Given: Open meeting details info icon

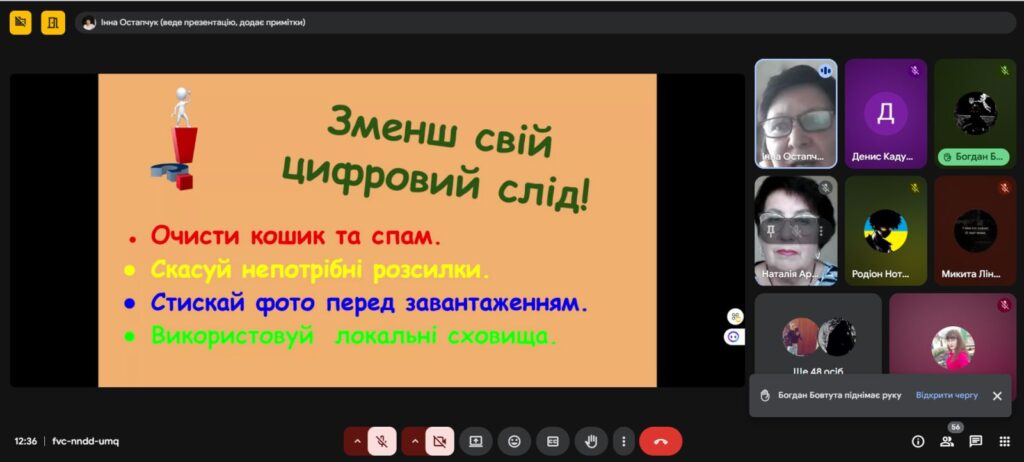Looking at the screenshot, I should pyautogui.click(x=918, y=441).
